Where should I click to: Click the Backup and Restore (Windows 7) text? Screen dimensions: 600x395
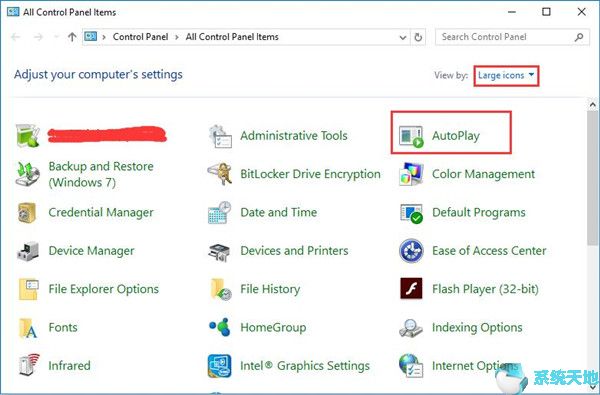pyautogui.click(x=101, y=174)
